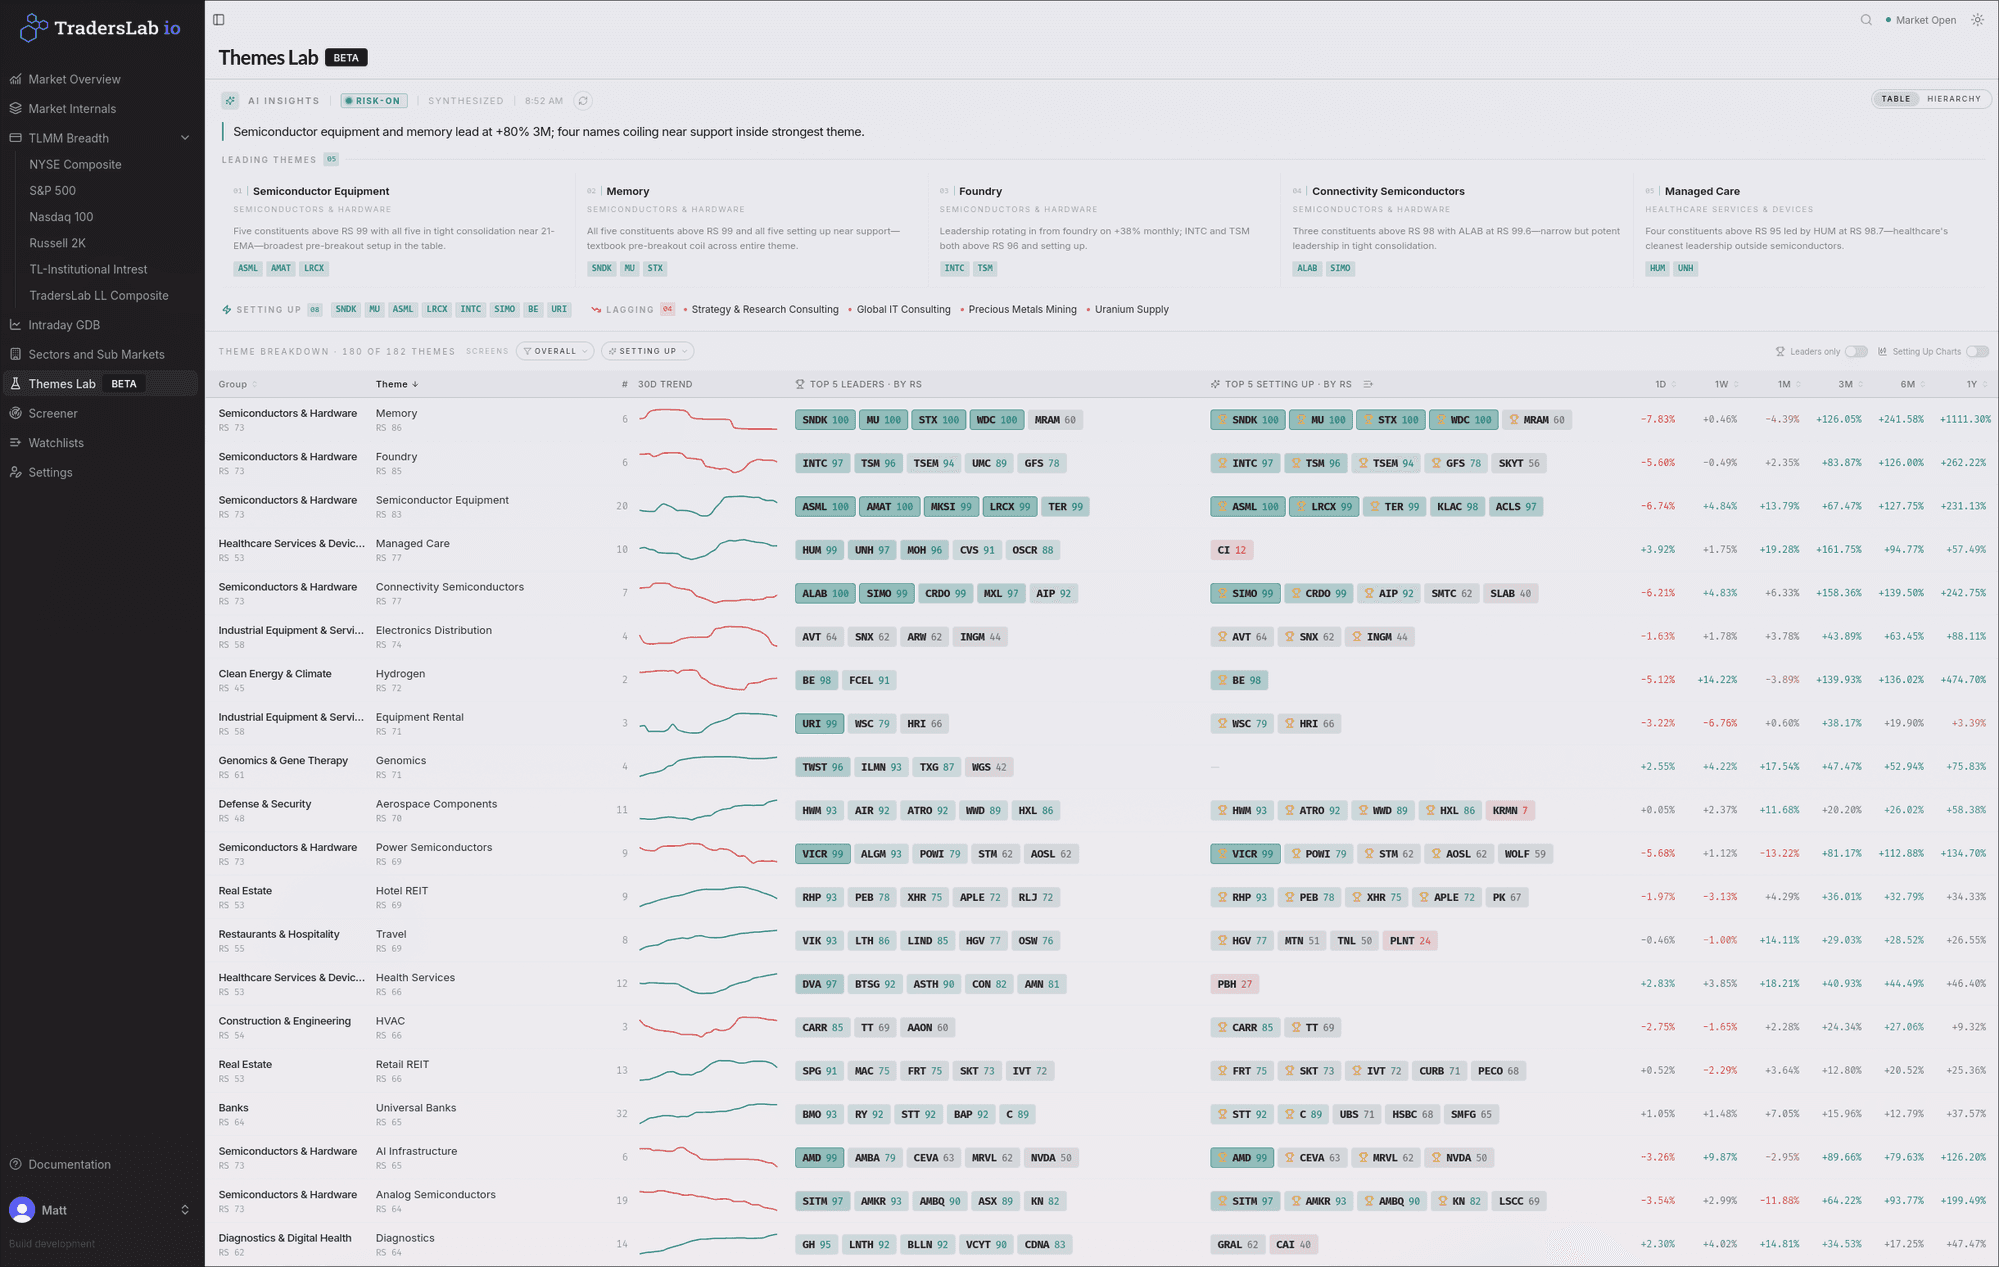The height and width of the screenshot is (1267, 1999).
Task: Open the SETTING UP screen dropdown
Action: pos(647,352)
